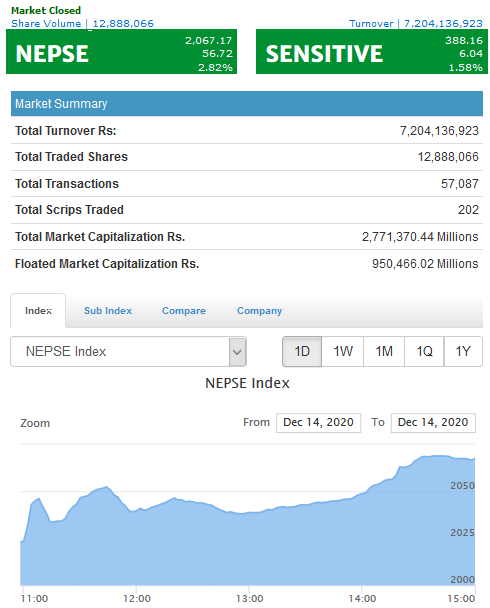Open the NEPSE Index dropdown
The height and width of the screenshot is (608, 490).
click(x=128, y=351)
